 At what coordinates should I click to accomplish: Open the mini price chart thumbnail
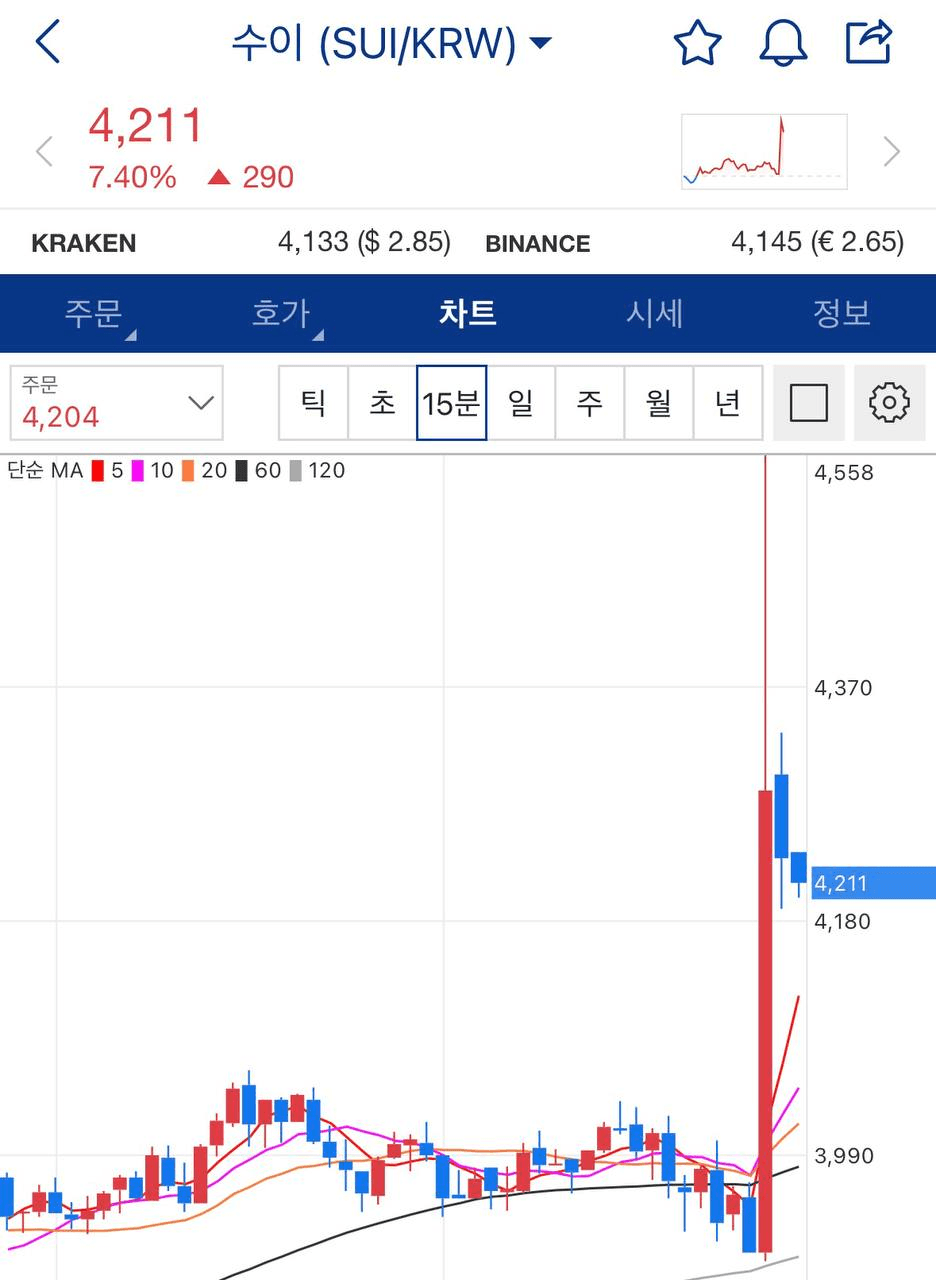click(x=764, y=152)
